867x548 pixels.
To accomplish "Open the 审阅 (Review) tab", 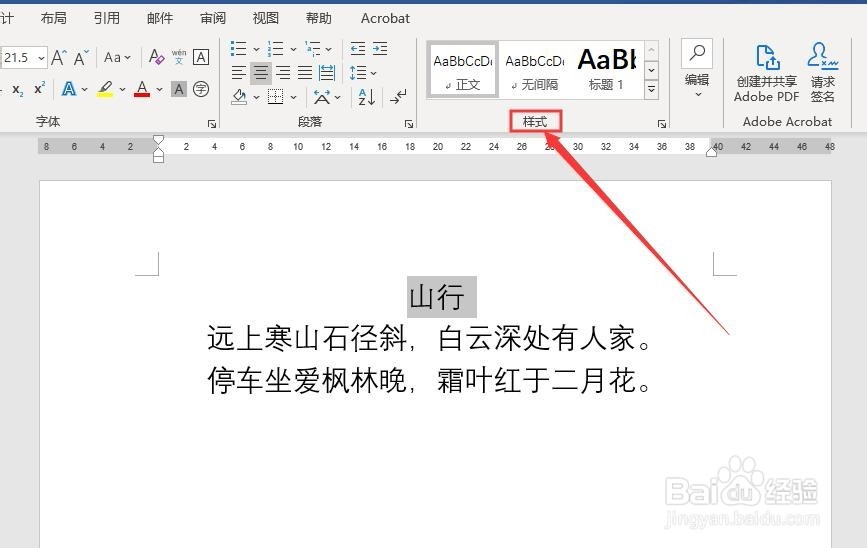I will click(x=213, y=18).
